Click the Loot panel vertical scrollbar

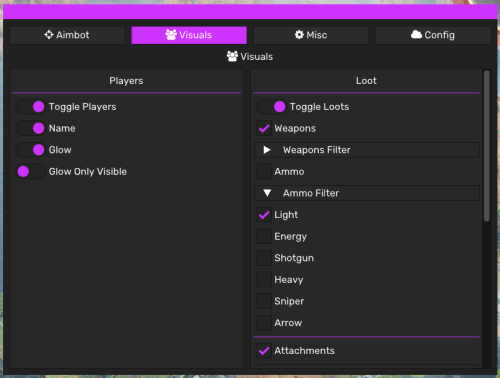coord(487,146)
